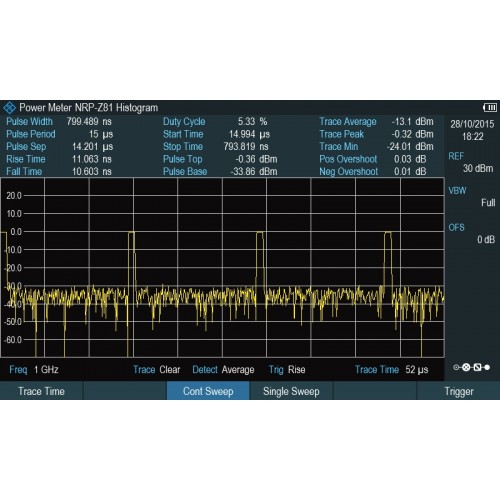Click the Rohde & Schwarz logo icon
The width and height of the screenshot is (500, 500).
coord(9,108)
